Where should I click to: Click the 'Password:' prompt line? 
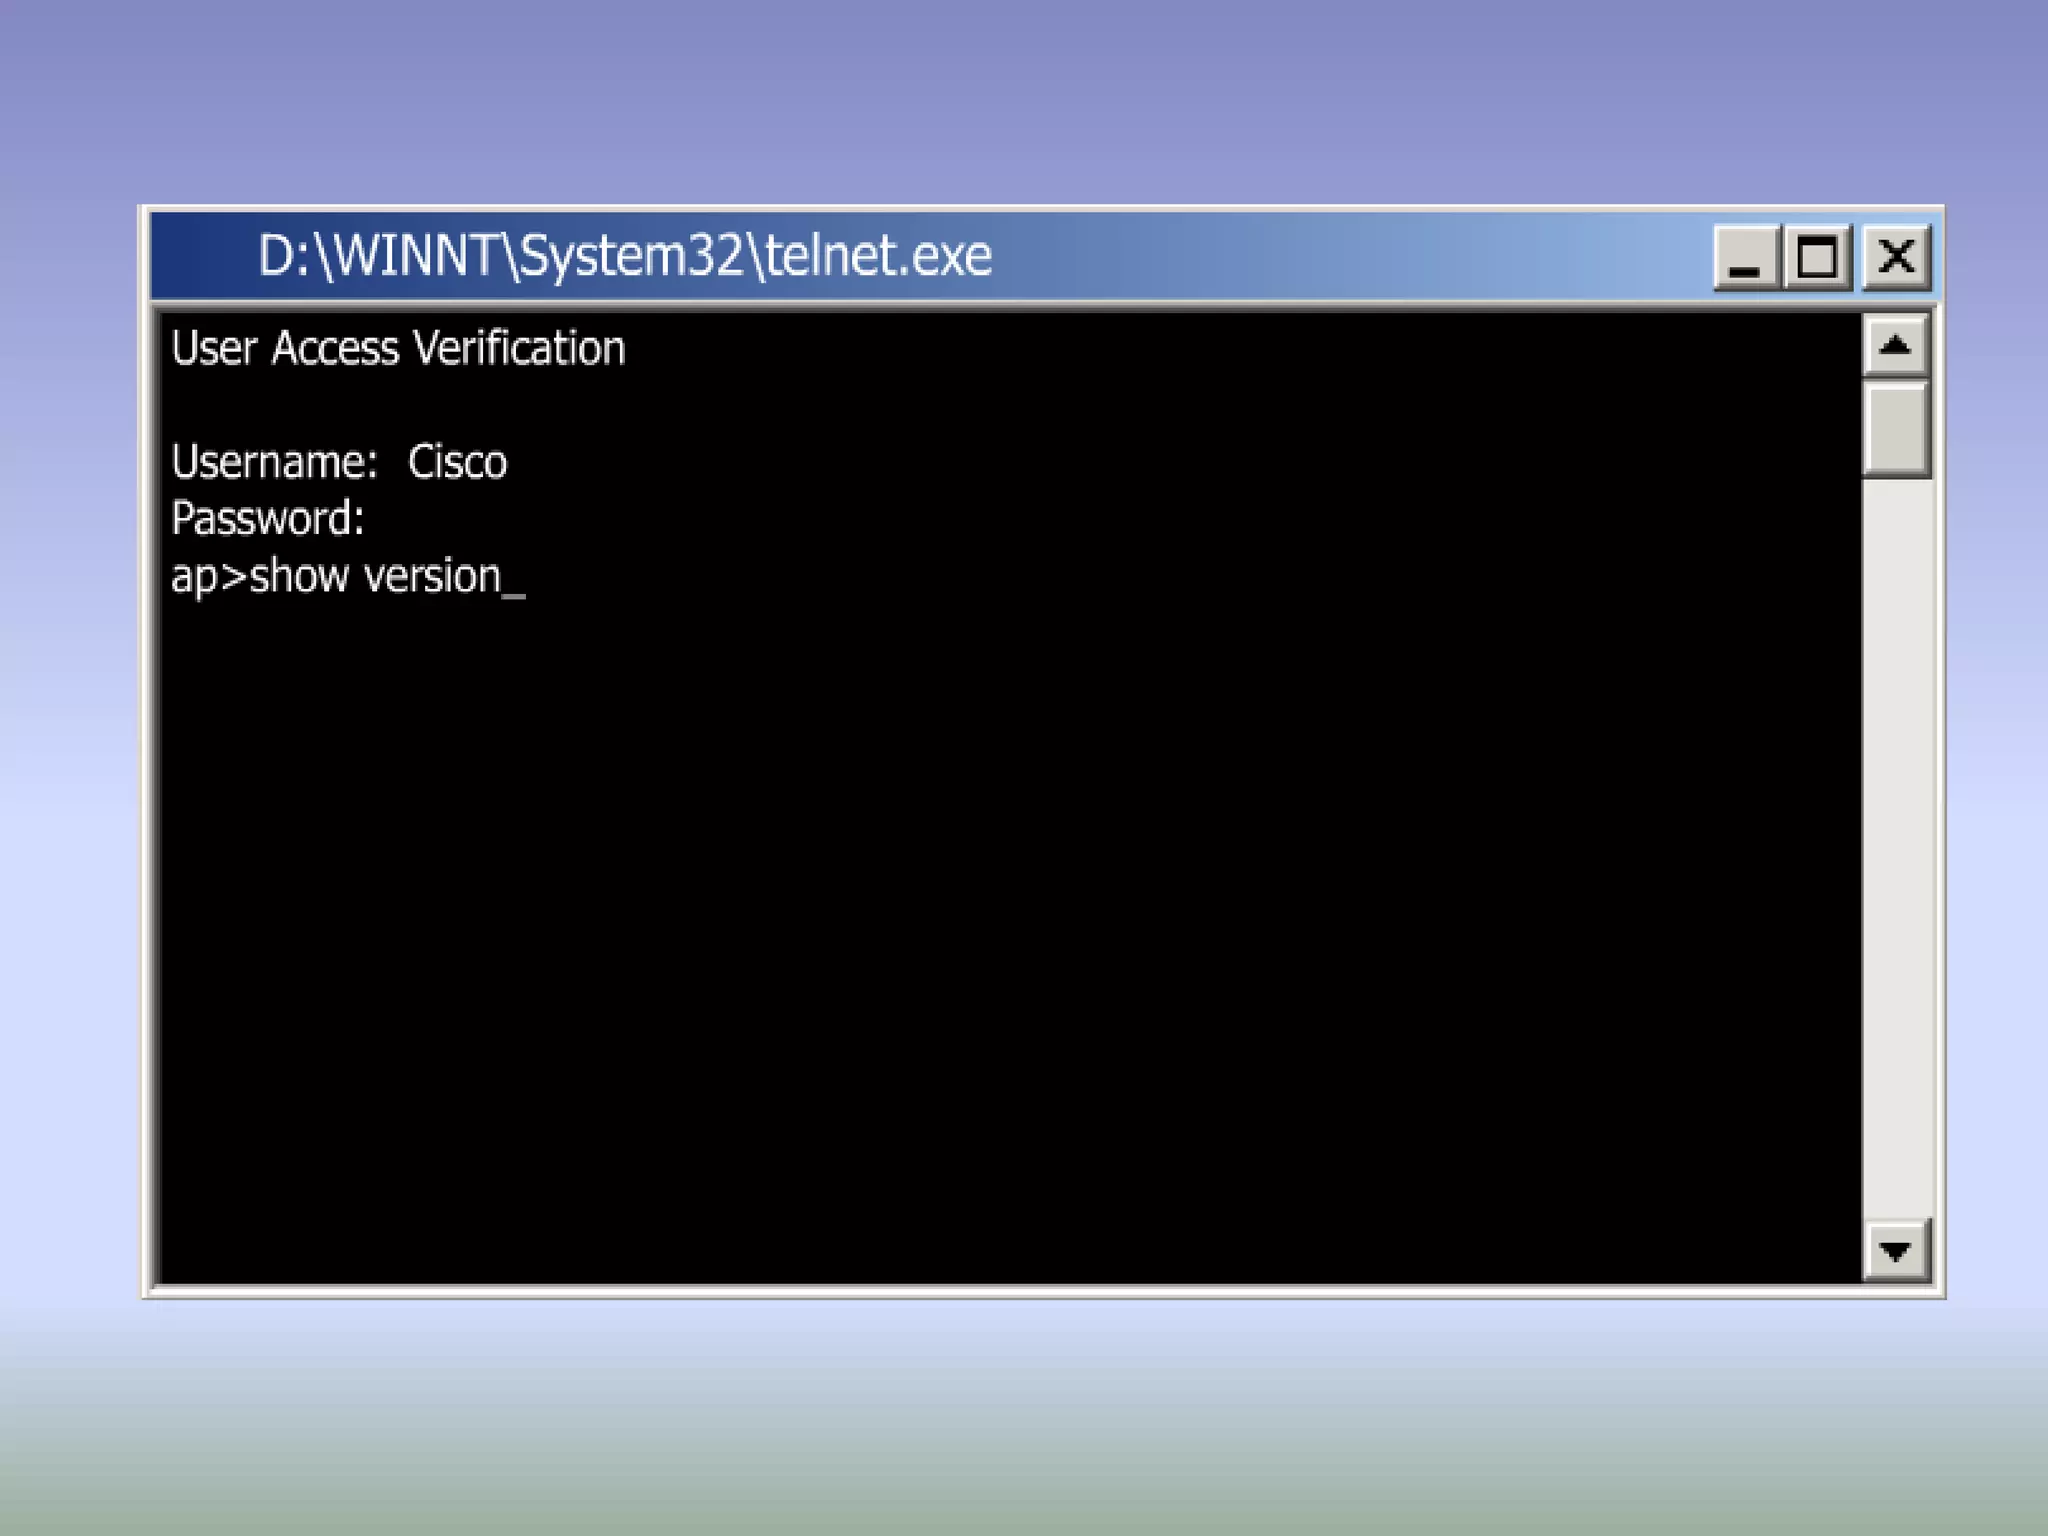click(x=268, y=518)
